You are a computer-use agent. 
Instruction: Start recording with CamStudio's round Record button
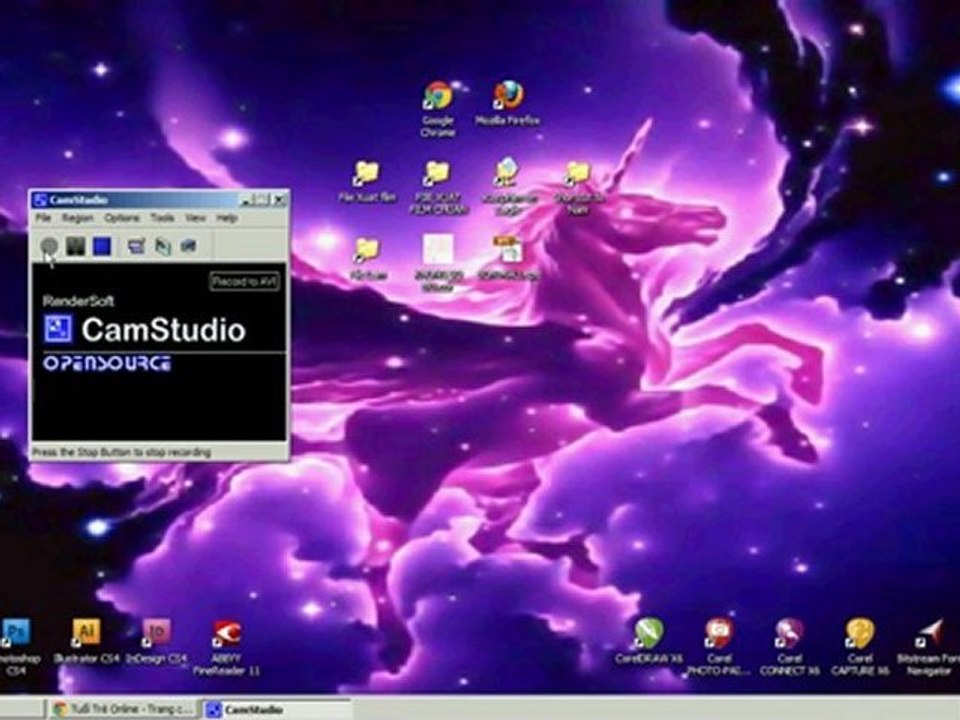click(49, 246)
